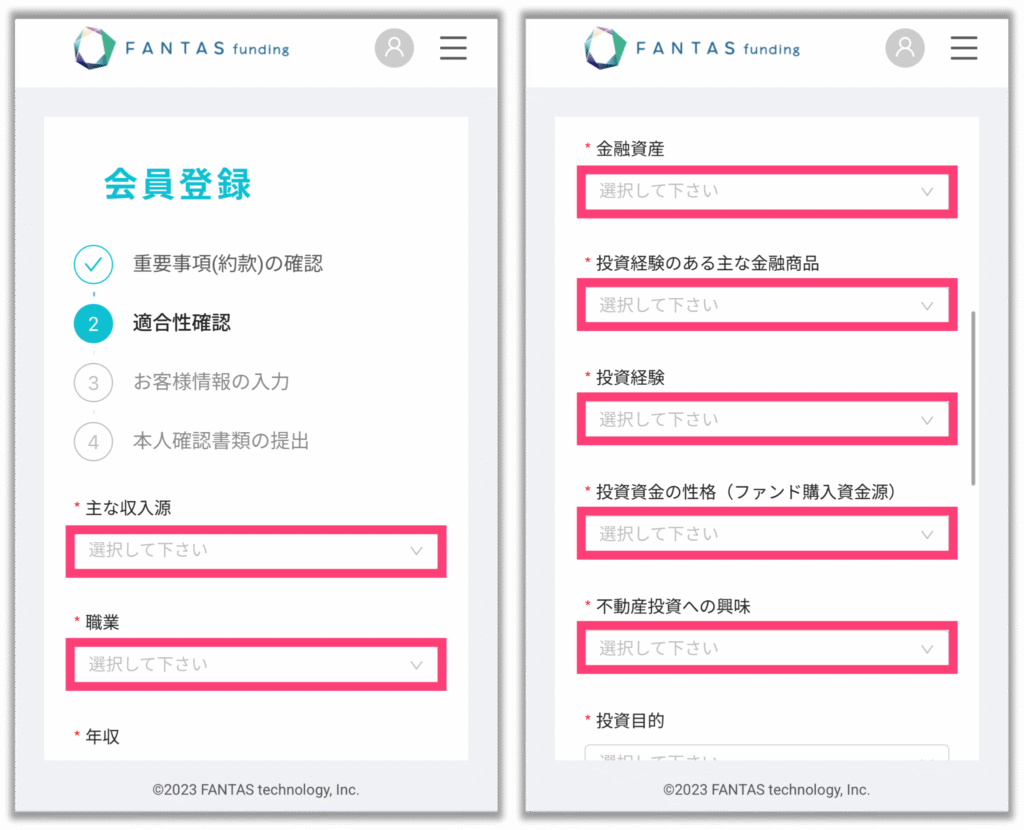Select step 3 circle for お客様情報の入力
This screenshot has width=1024, height=830.
[x=93, y=382]
